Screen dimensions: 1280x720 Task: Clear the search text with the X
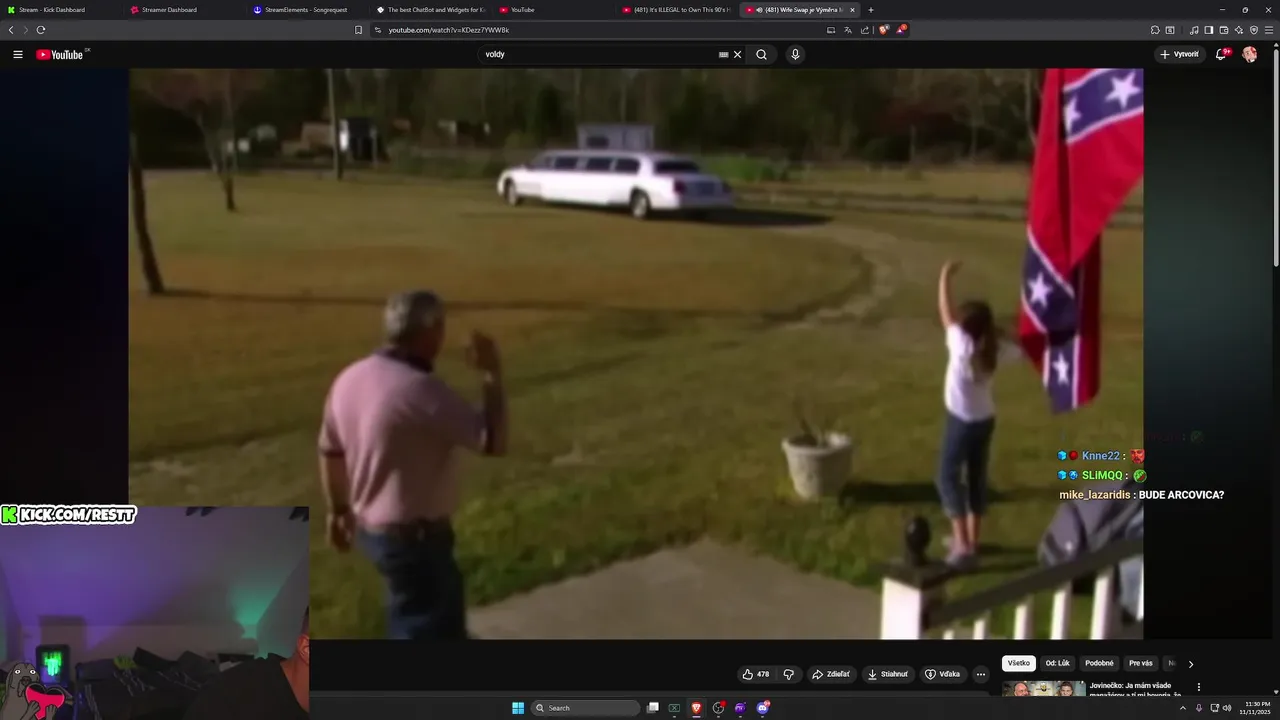(738, 55)
